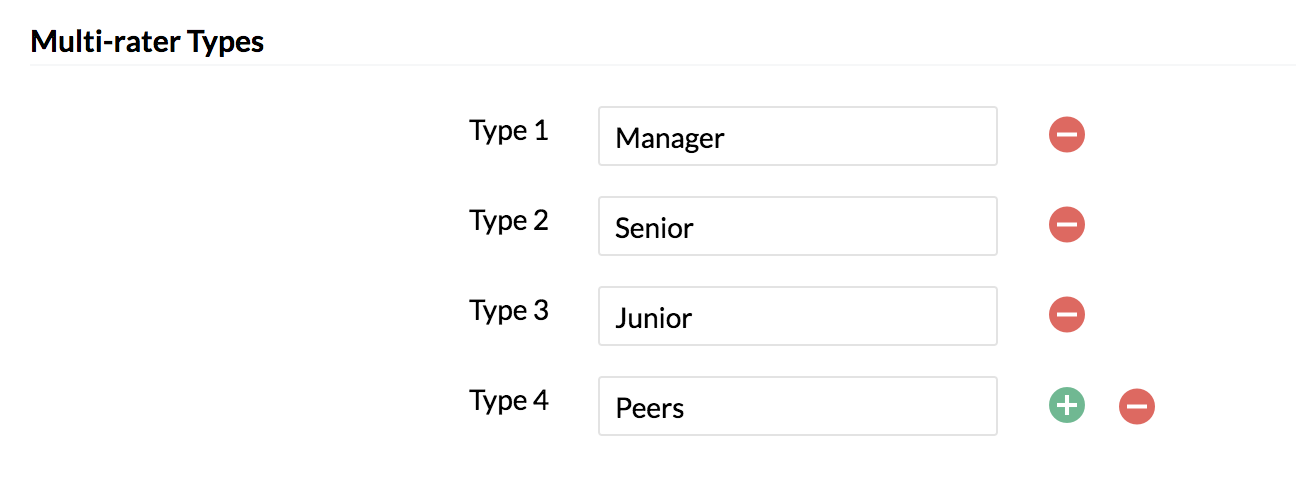Remove the Peers rater type

(x=1137, y=406)
